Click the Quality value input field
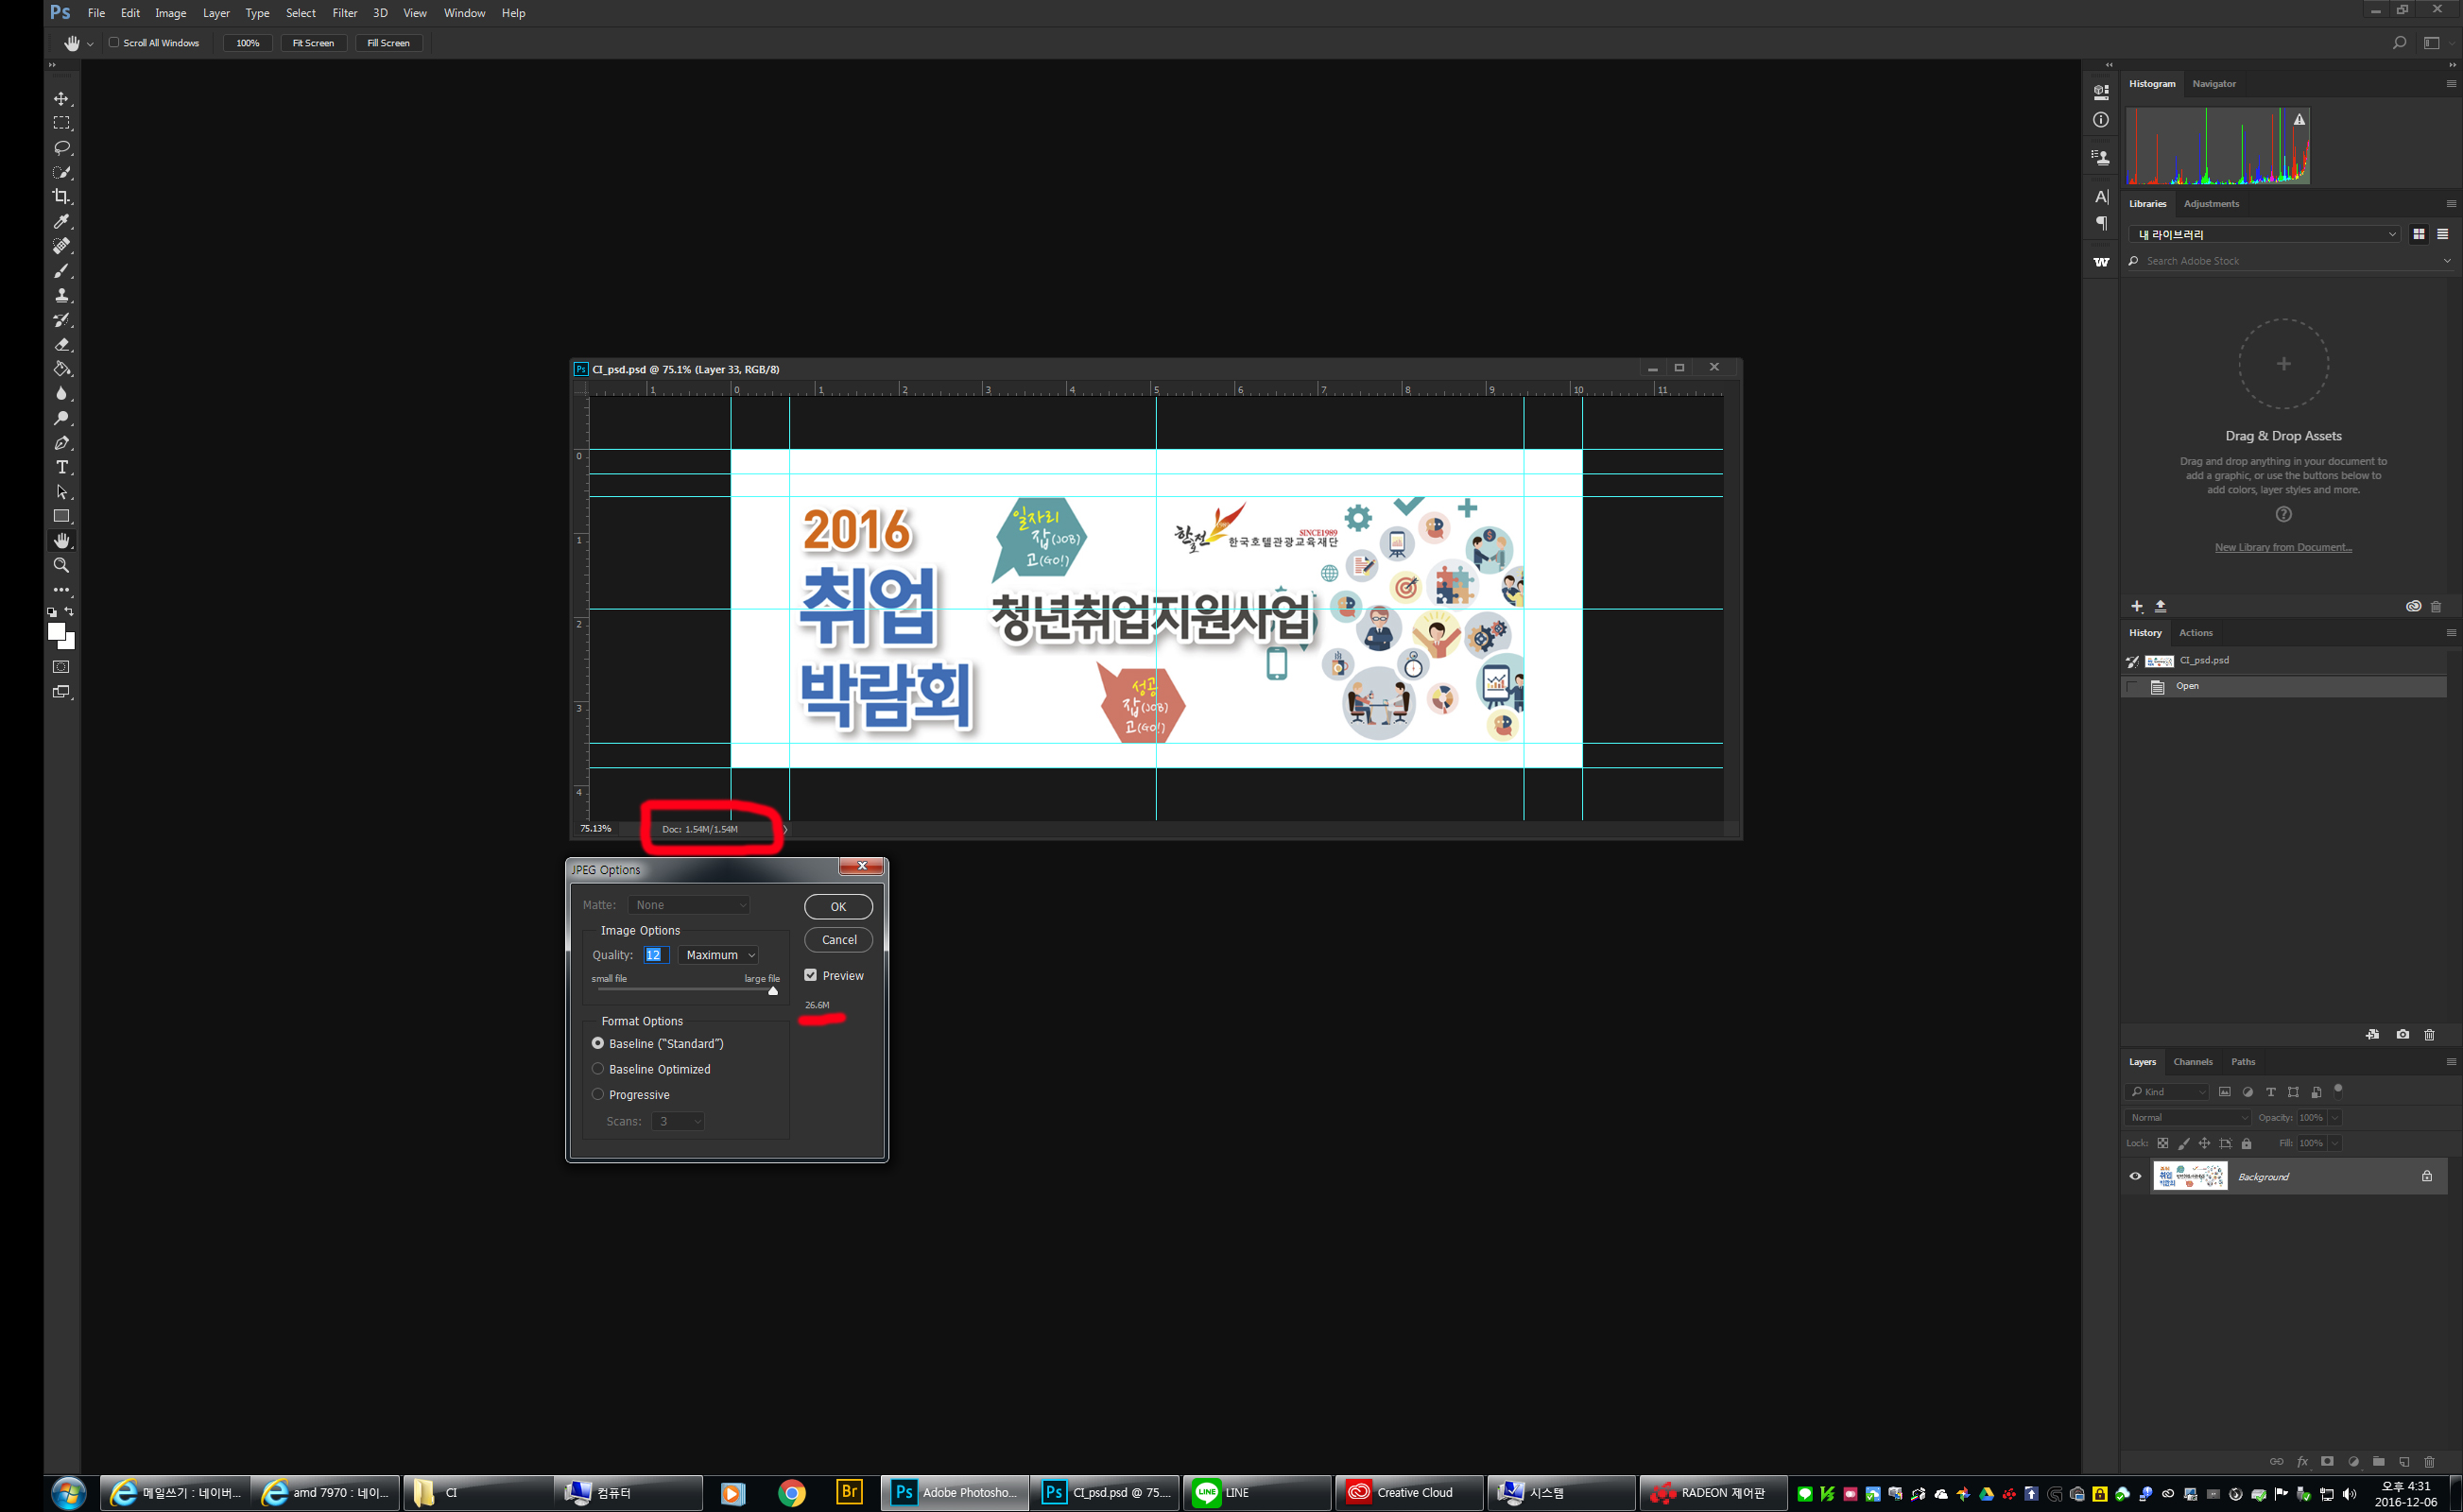 pyautogui.click(x=656, y=955)
